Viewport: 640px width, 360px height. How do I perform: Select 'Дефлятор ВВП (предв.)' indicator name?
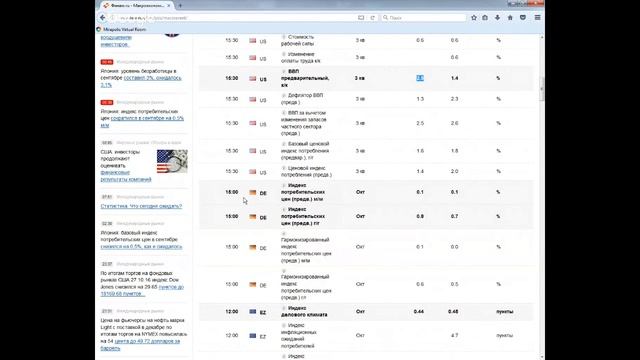tap(302, 99)
